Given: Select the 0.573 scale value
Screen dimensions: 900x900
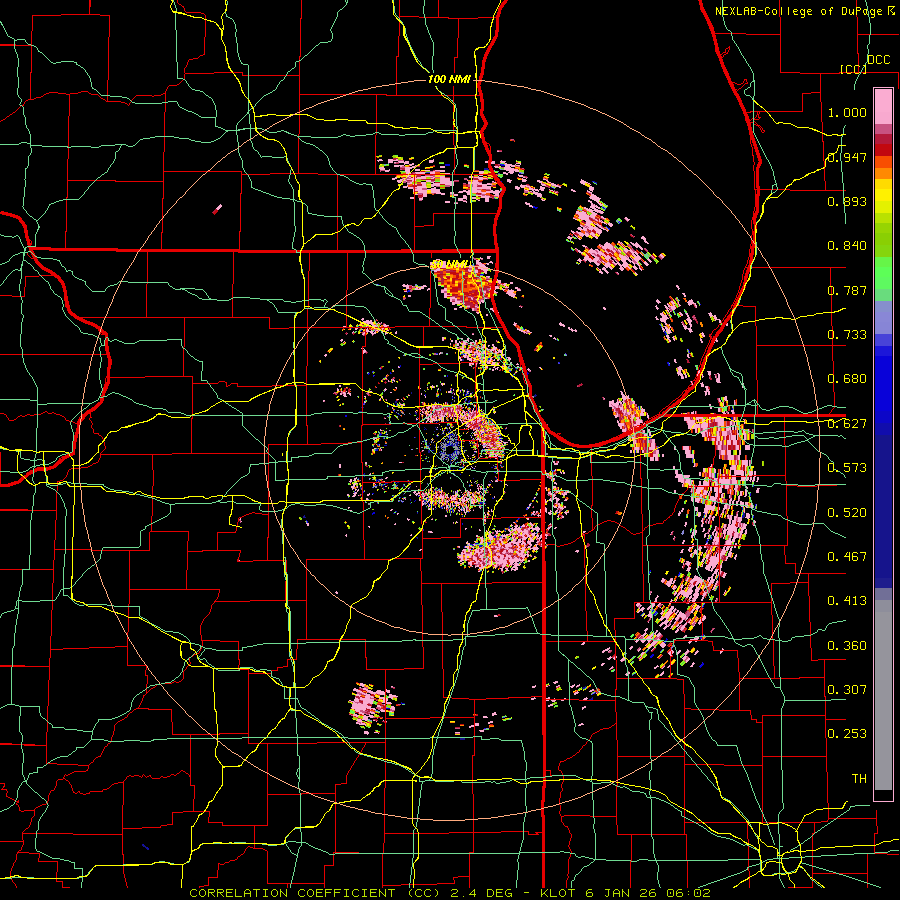Looking at the screenshot, I should click(847, 468).
